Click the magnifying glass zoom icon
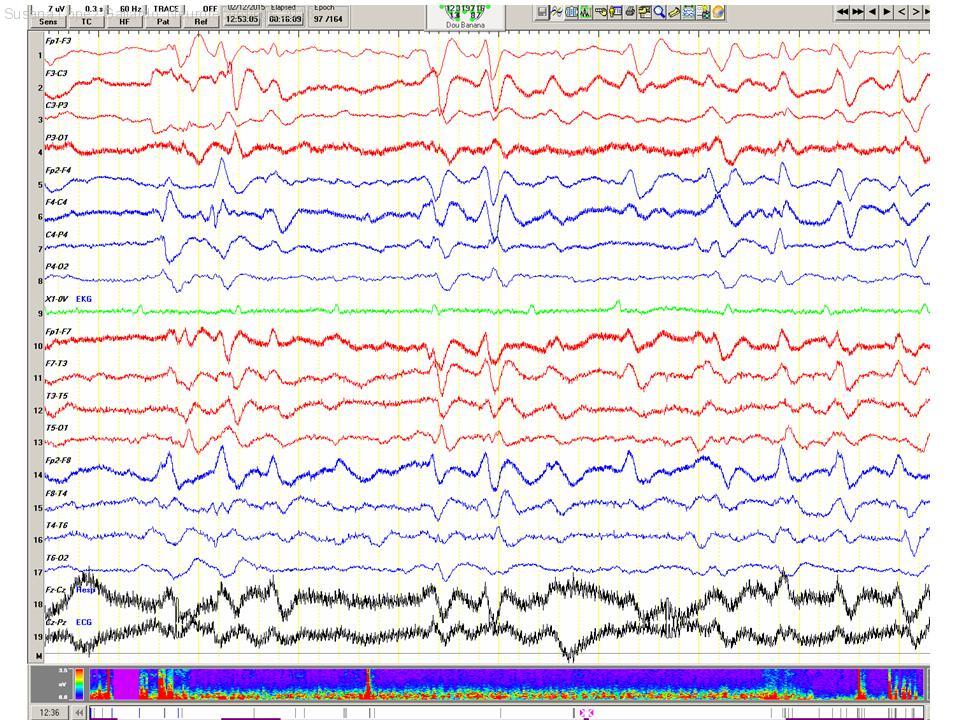This screenshot has height=720, width=960. [x=660, y=13]
